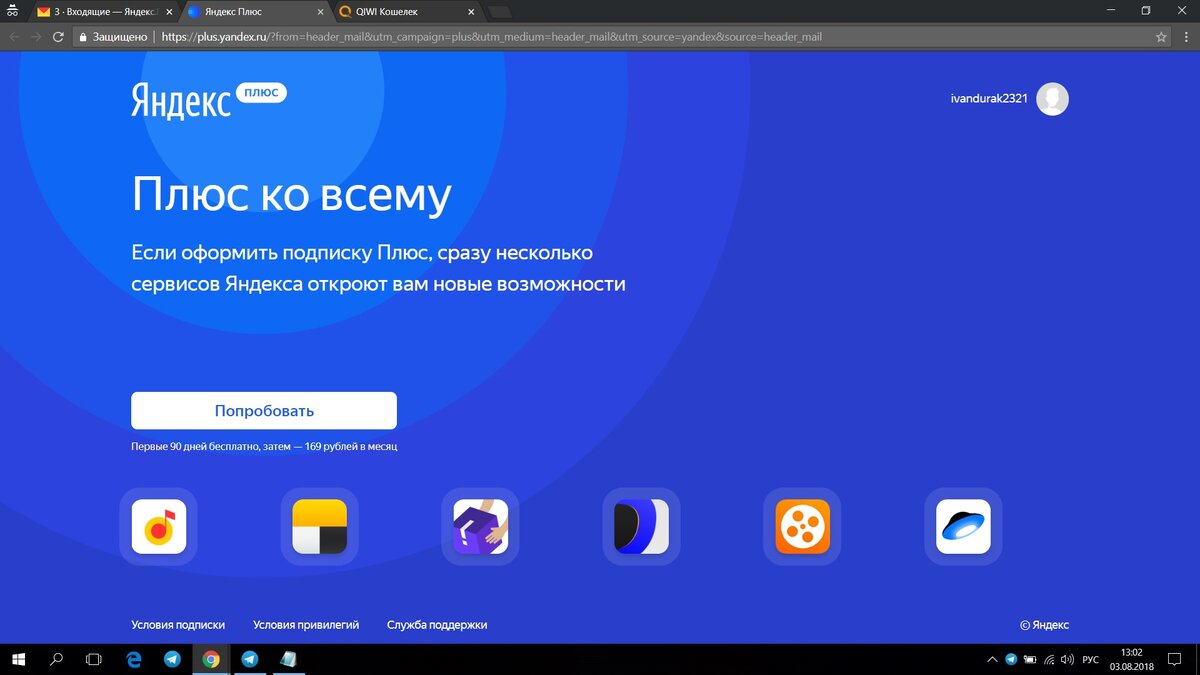
Task: Click the ivandurak2321 profile avatar
Action: click(x=1052, y=99)
